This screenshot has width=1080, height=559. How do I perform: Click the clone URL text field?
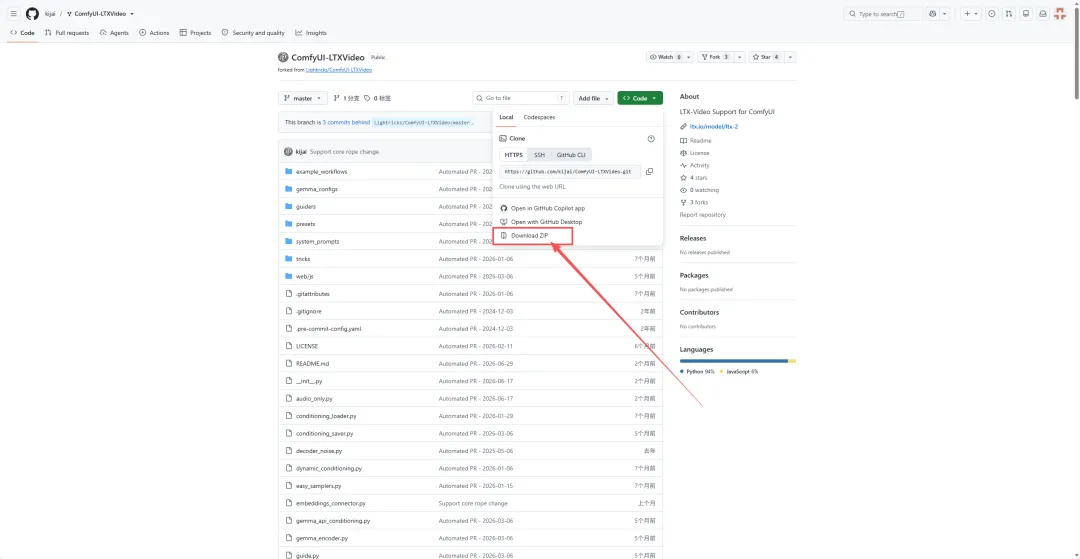pos(570,171)
